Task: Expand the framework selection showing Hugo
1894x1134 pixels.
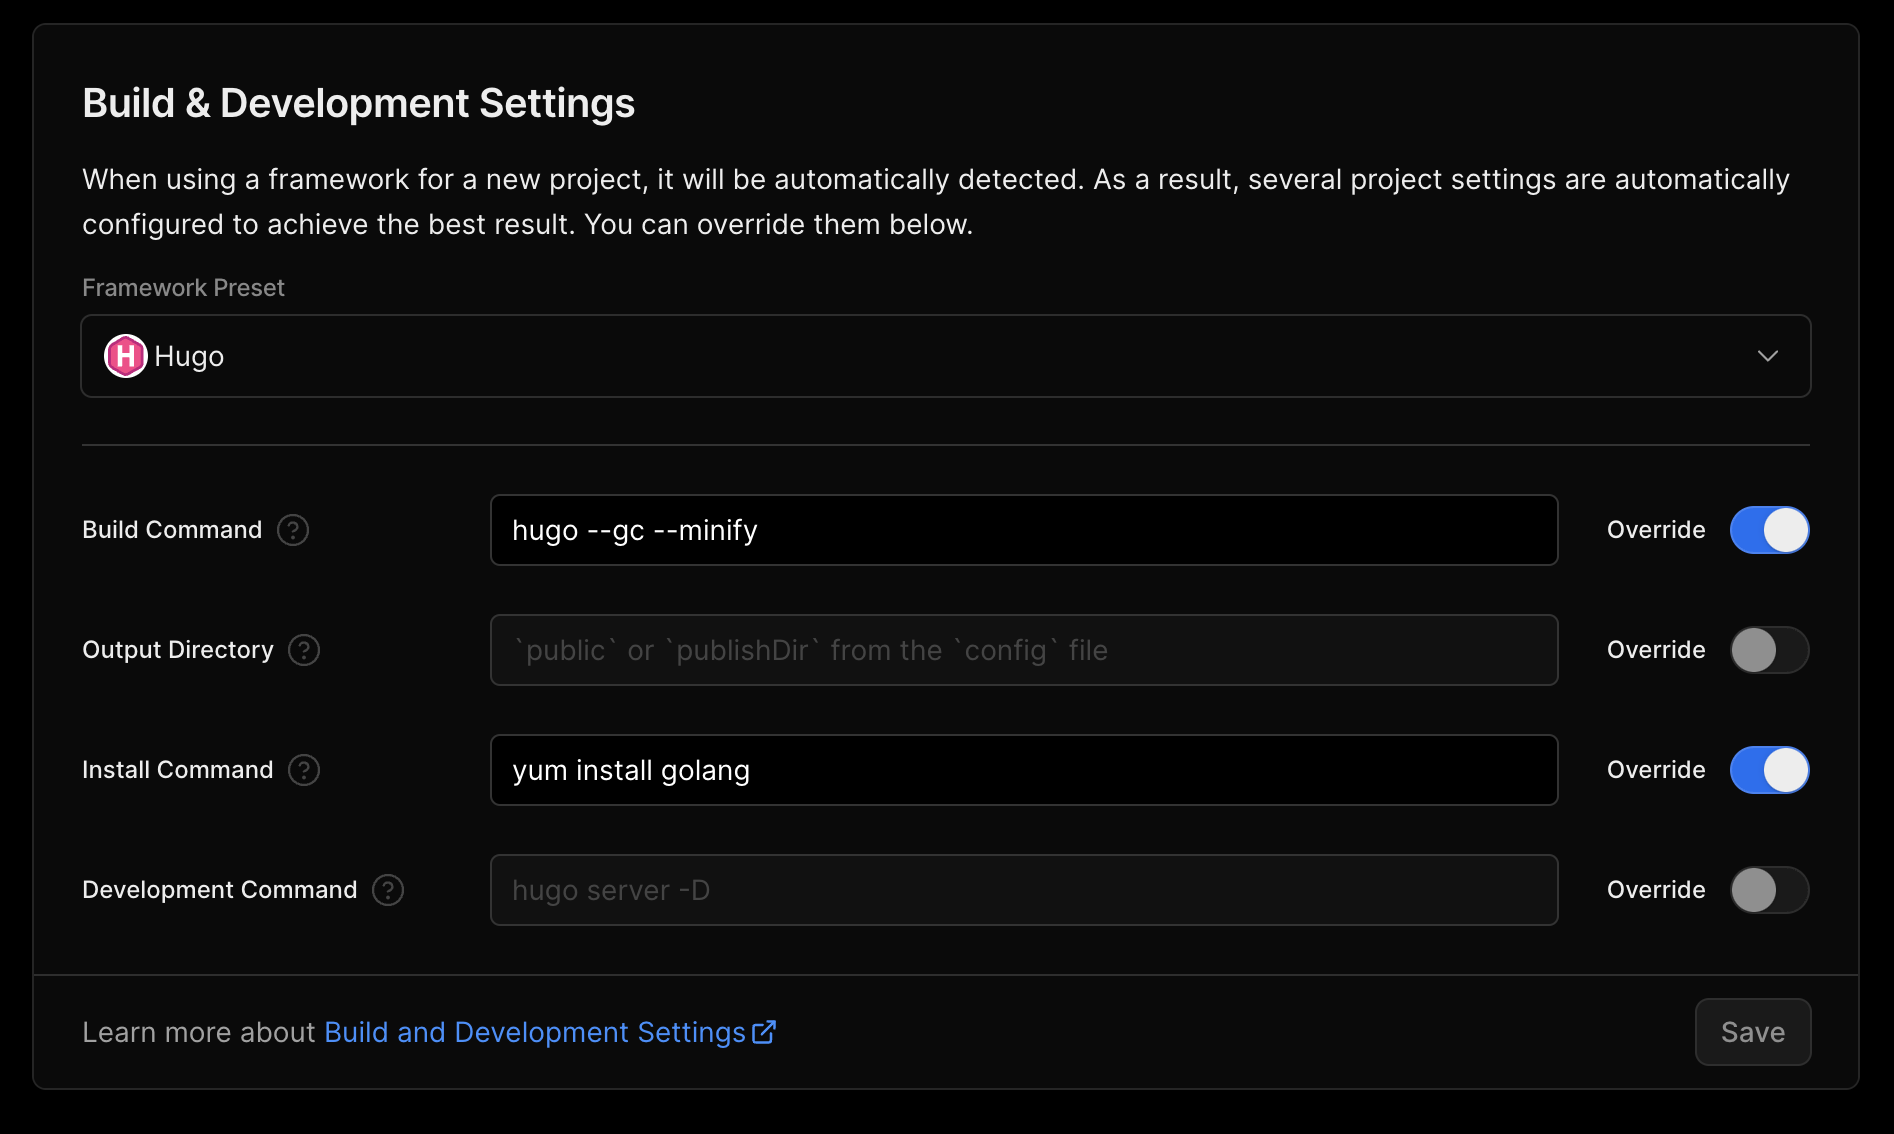Action: (945, 355)
